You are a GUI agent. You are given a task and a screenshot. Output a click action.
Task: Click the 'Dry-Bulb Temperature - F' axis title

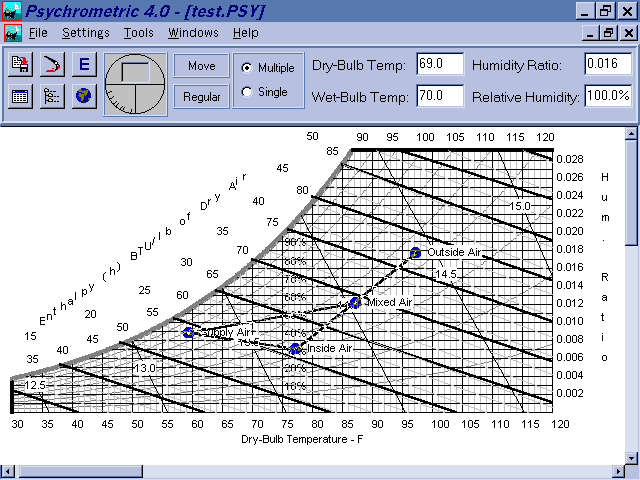[302, 439]
